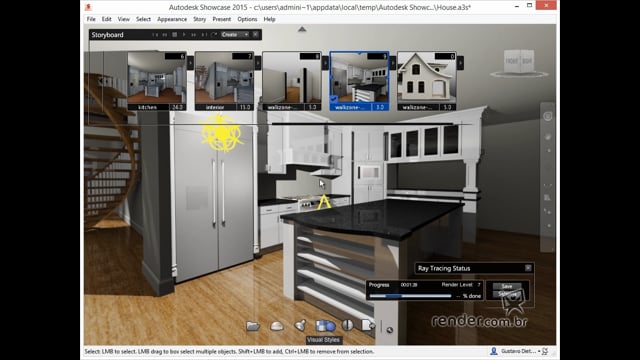Open the Lights spotlight icon
Viewport: 640px width, 360px height.
[x=300, y=325]
